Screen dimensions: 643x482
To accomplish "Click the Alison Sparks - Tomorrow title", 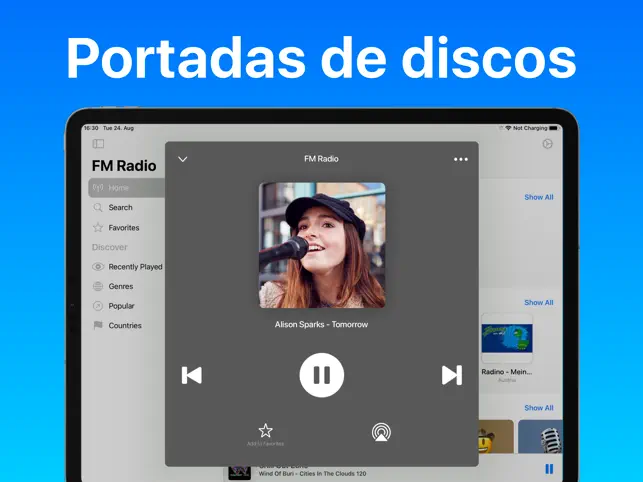I will (x=322, y=324).
